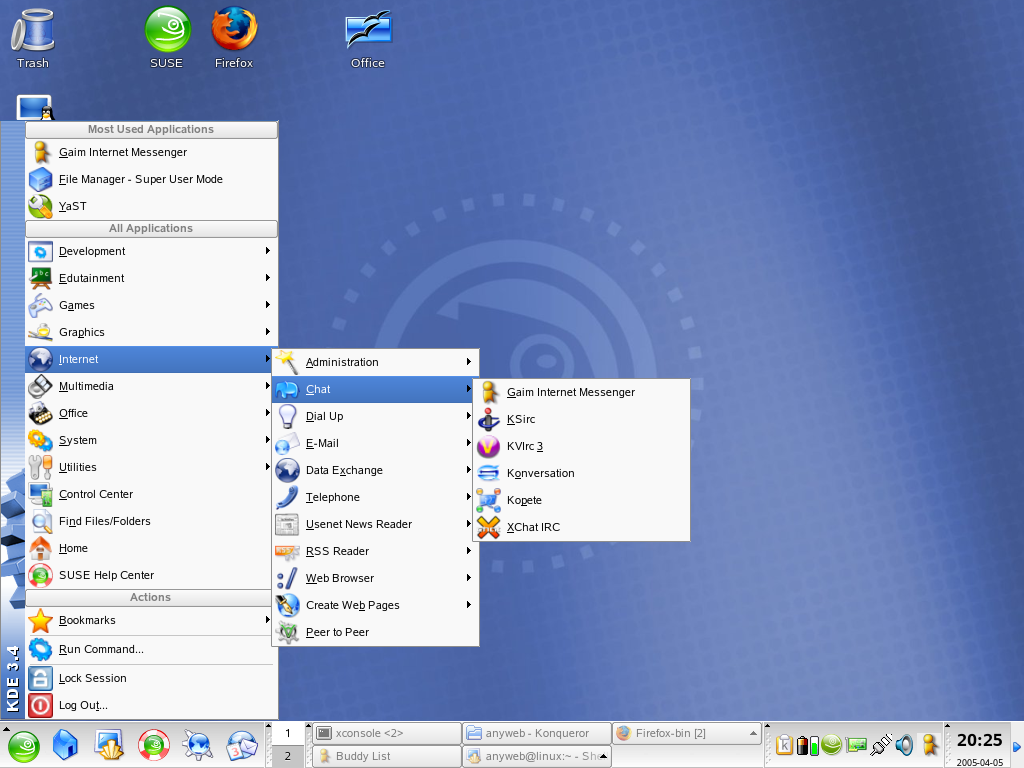The width and height of the screenshot is (1024, 768).
Task: Launch Gaim Internet Messenger from Chat submenu
Action: click(581, 392)
